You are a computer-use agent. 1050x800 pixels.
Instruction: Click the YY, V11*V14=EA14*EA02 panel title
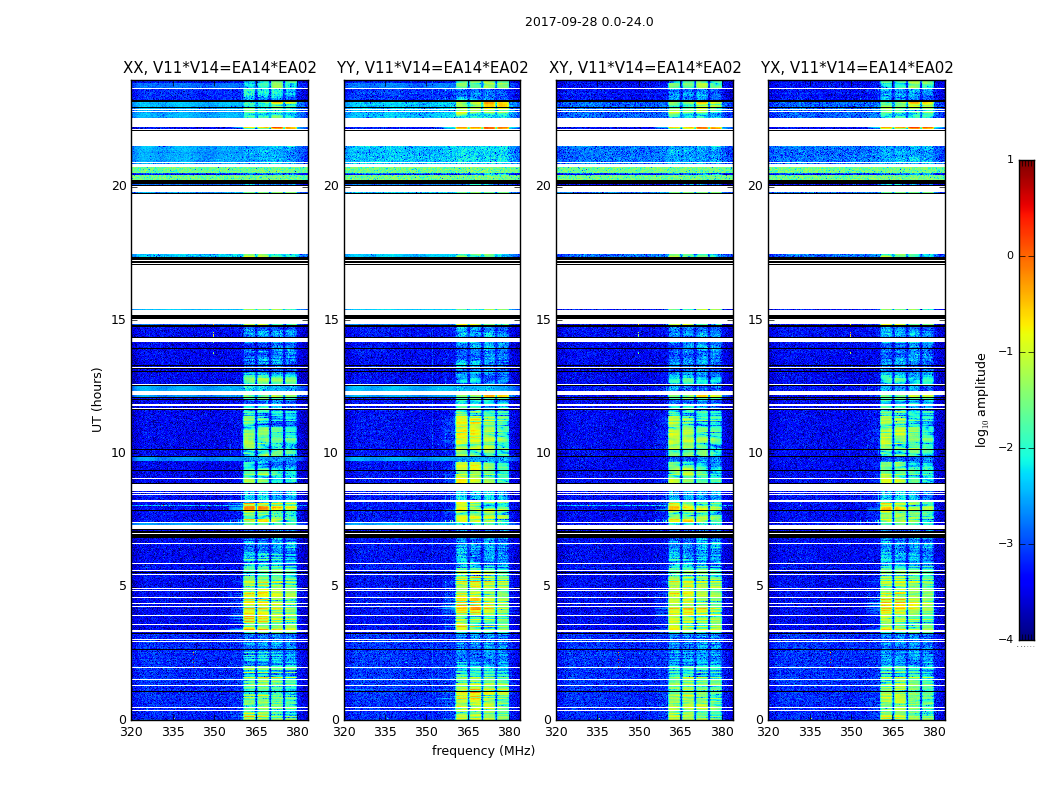433,68
